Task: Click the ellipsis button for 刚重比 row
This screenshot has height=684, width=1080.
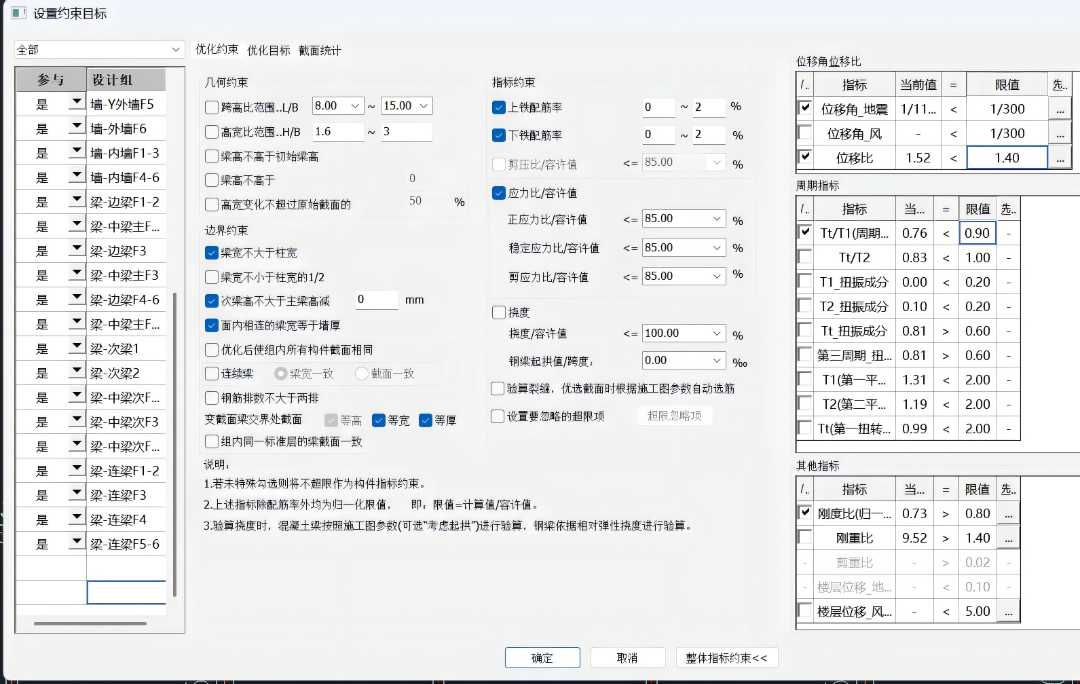Action: (1008, 537)
